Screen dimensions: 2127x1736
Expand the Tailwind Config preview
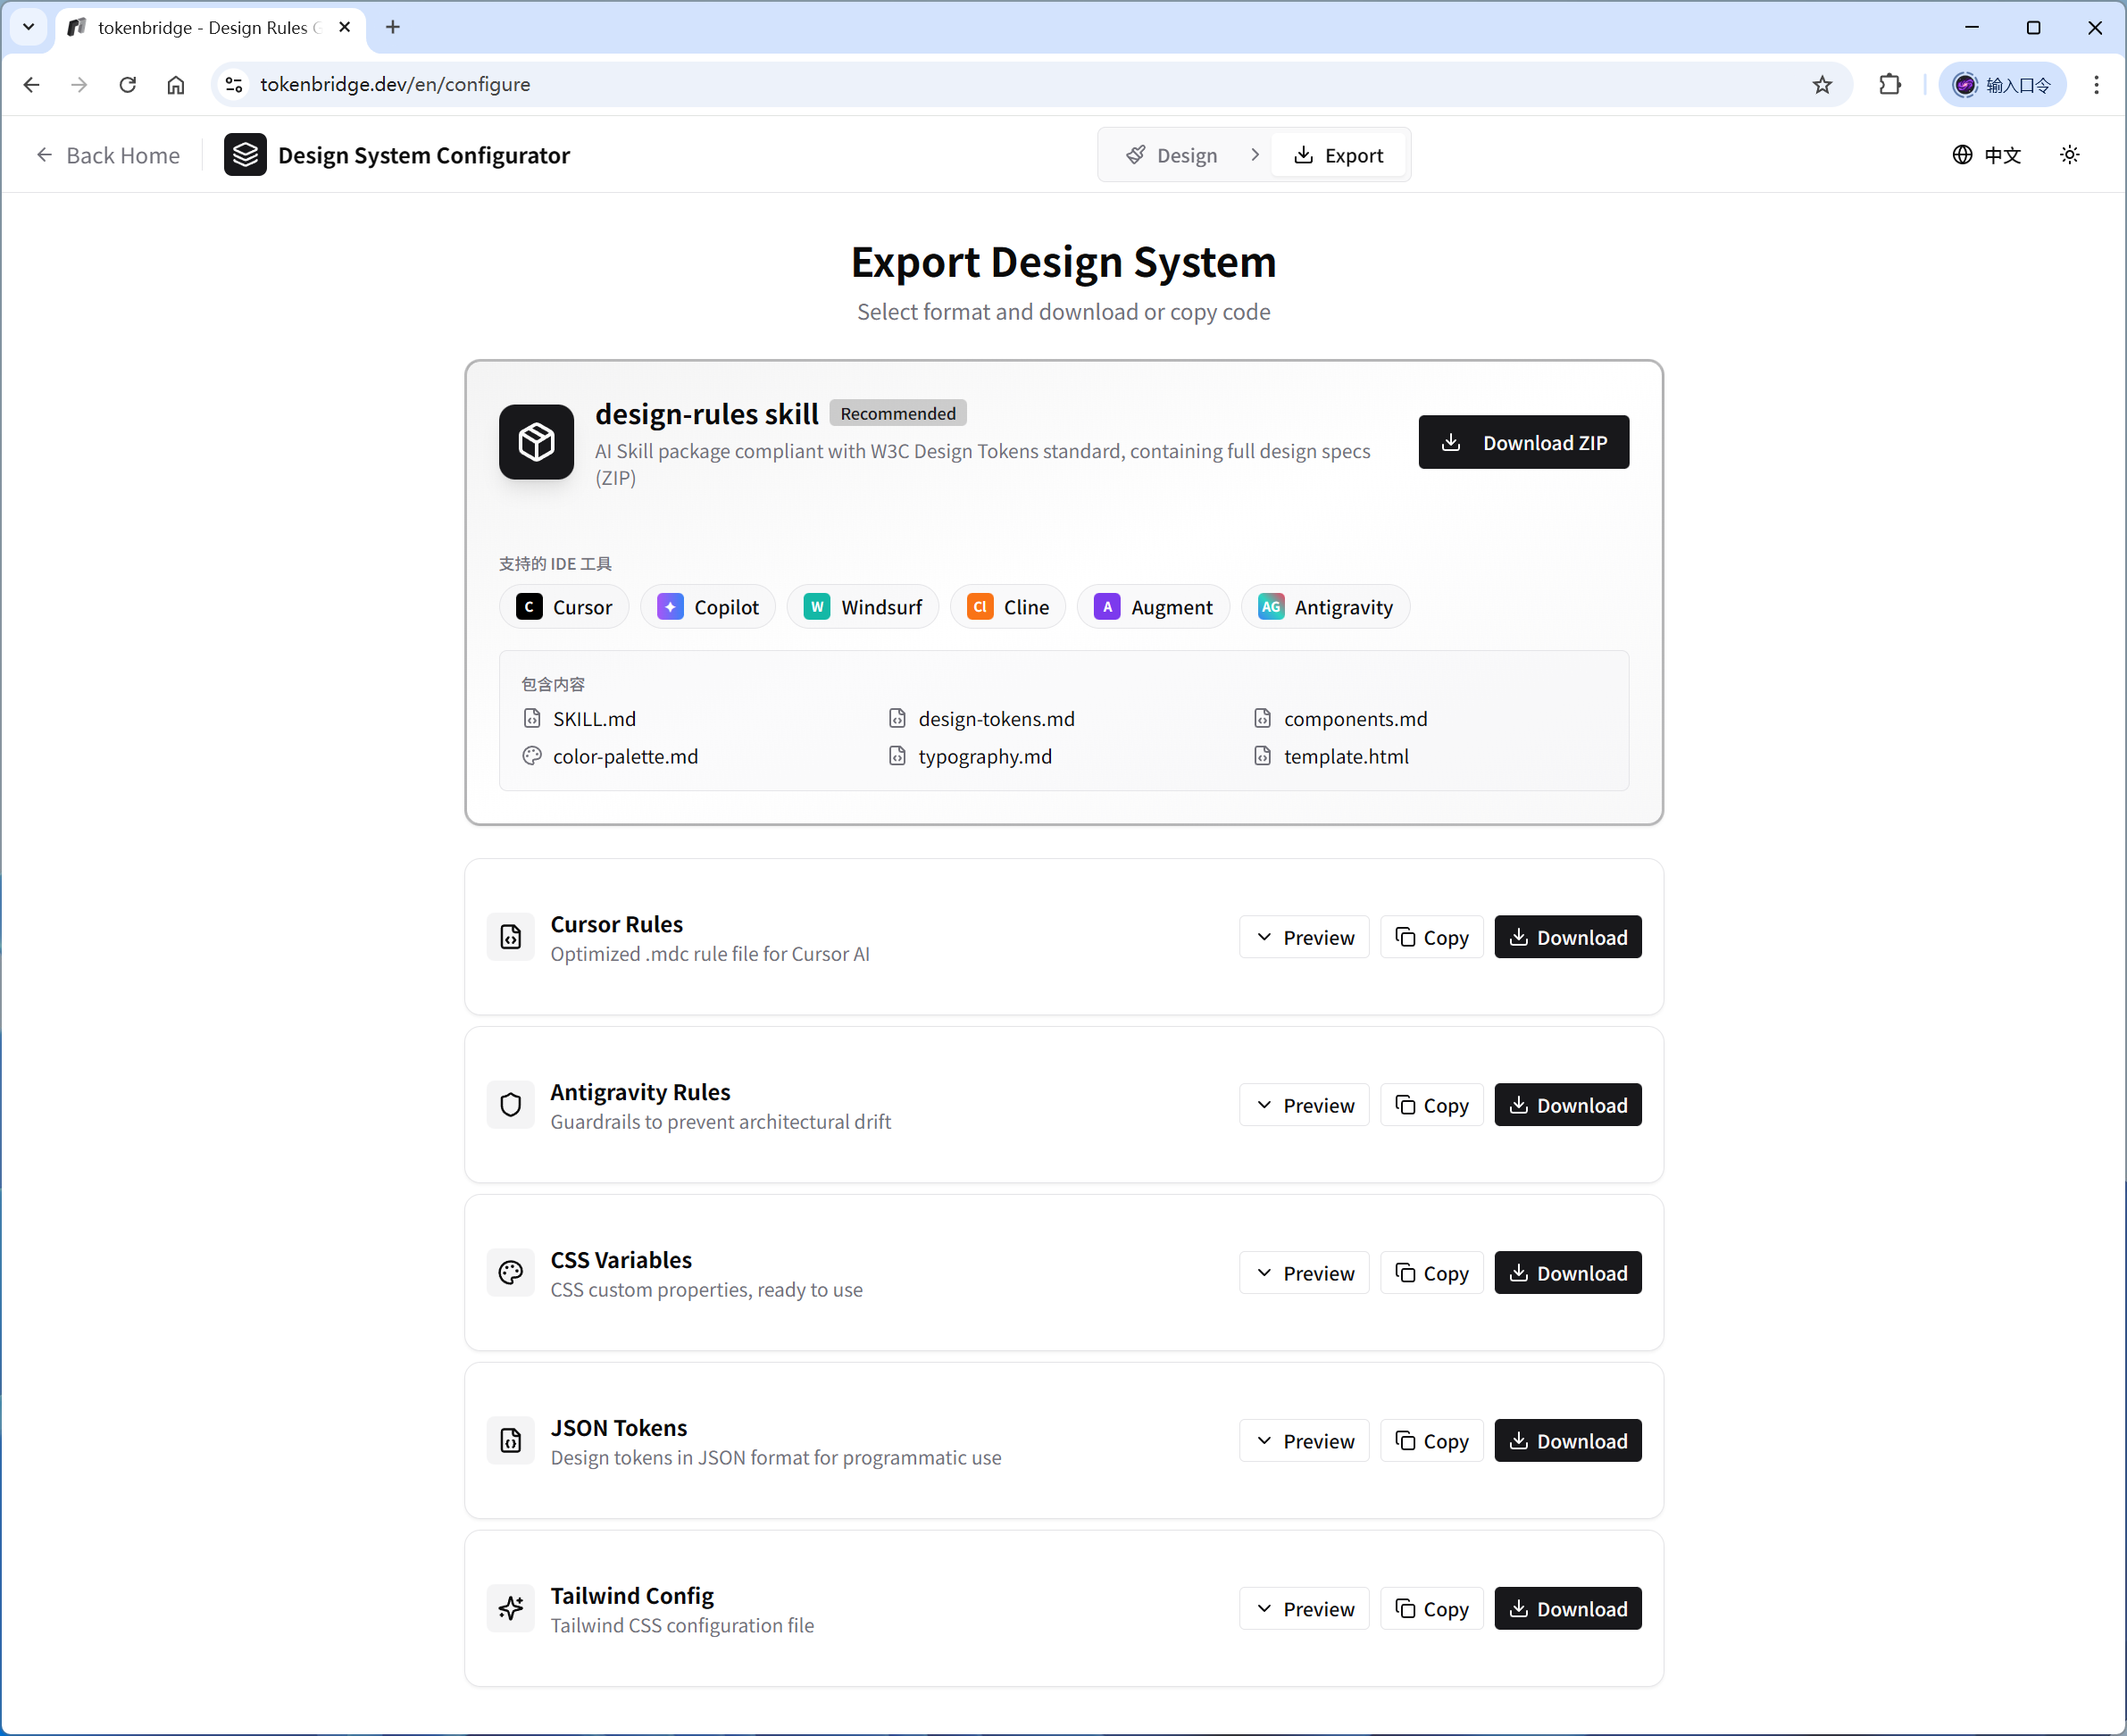coord(1303,1608)
